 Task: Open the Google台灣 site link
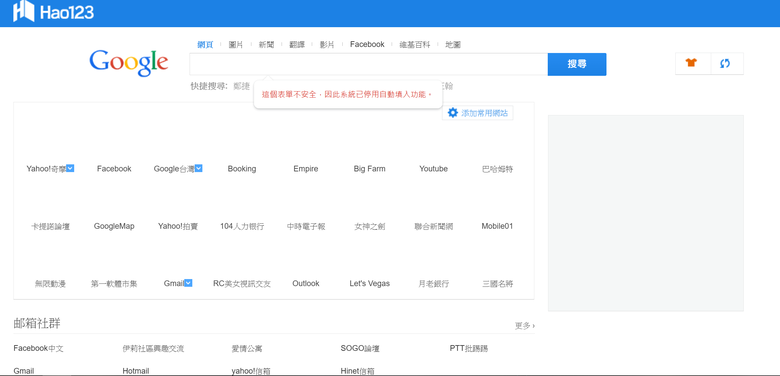(x=174, y=169)
